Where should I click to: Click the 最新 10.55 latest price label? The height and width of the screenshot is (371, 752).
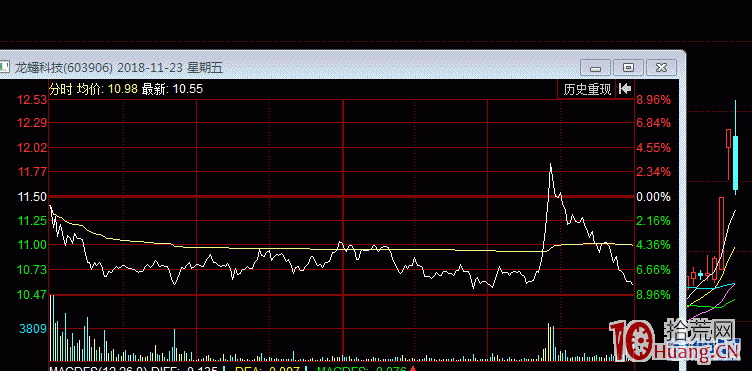[x=173, y=89]
